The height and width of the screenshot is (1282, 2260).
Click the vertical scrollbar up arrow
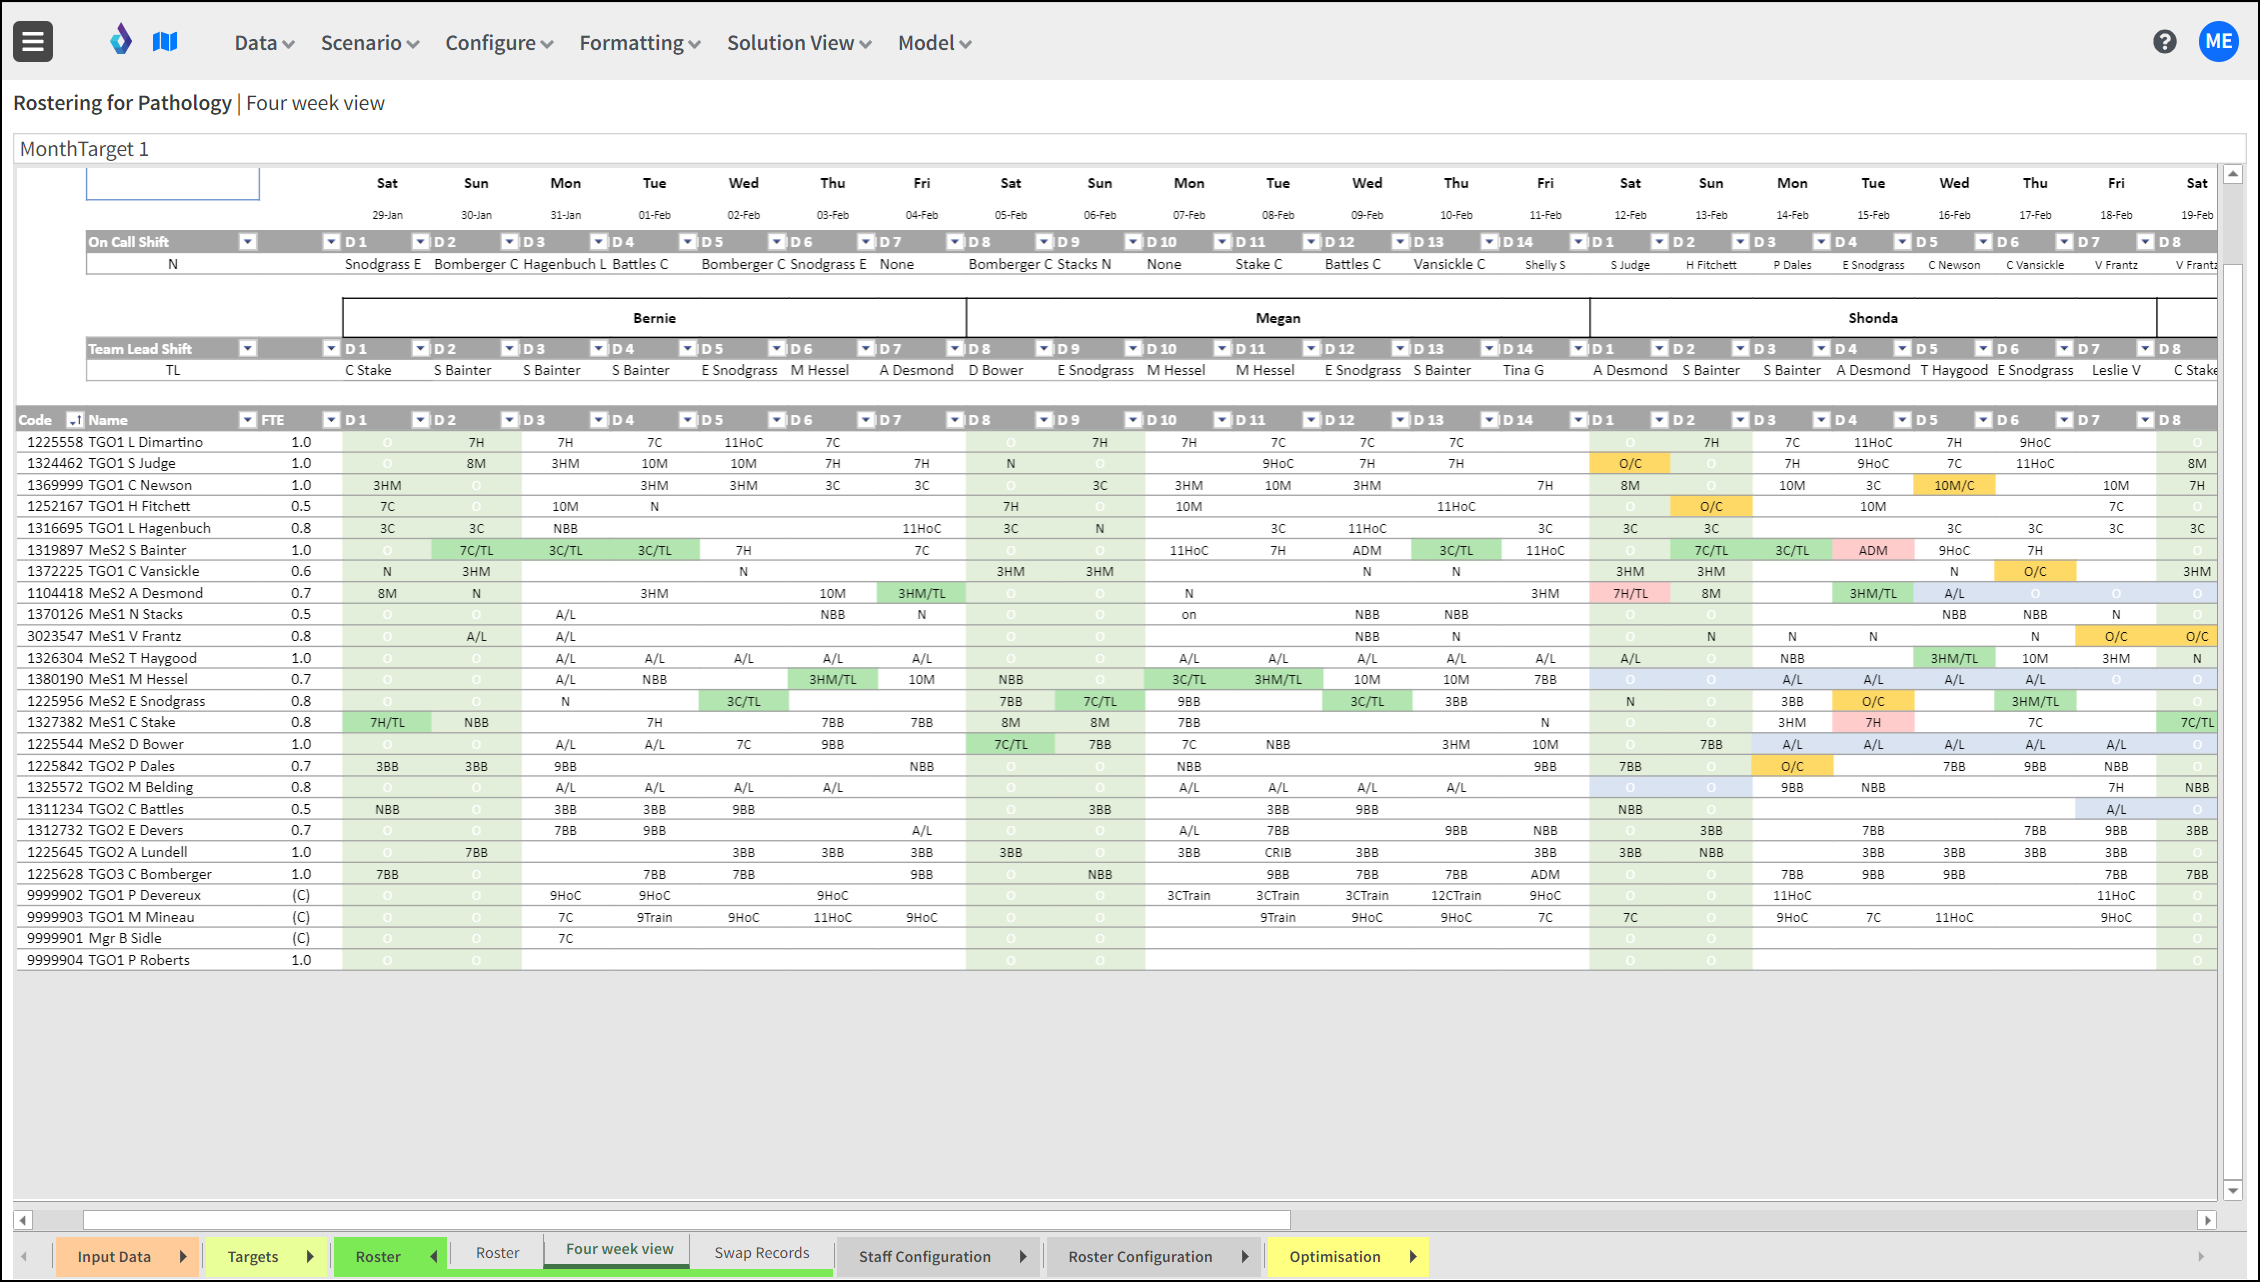2233,175
